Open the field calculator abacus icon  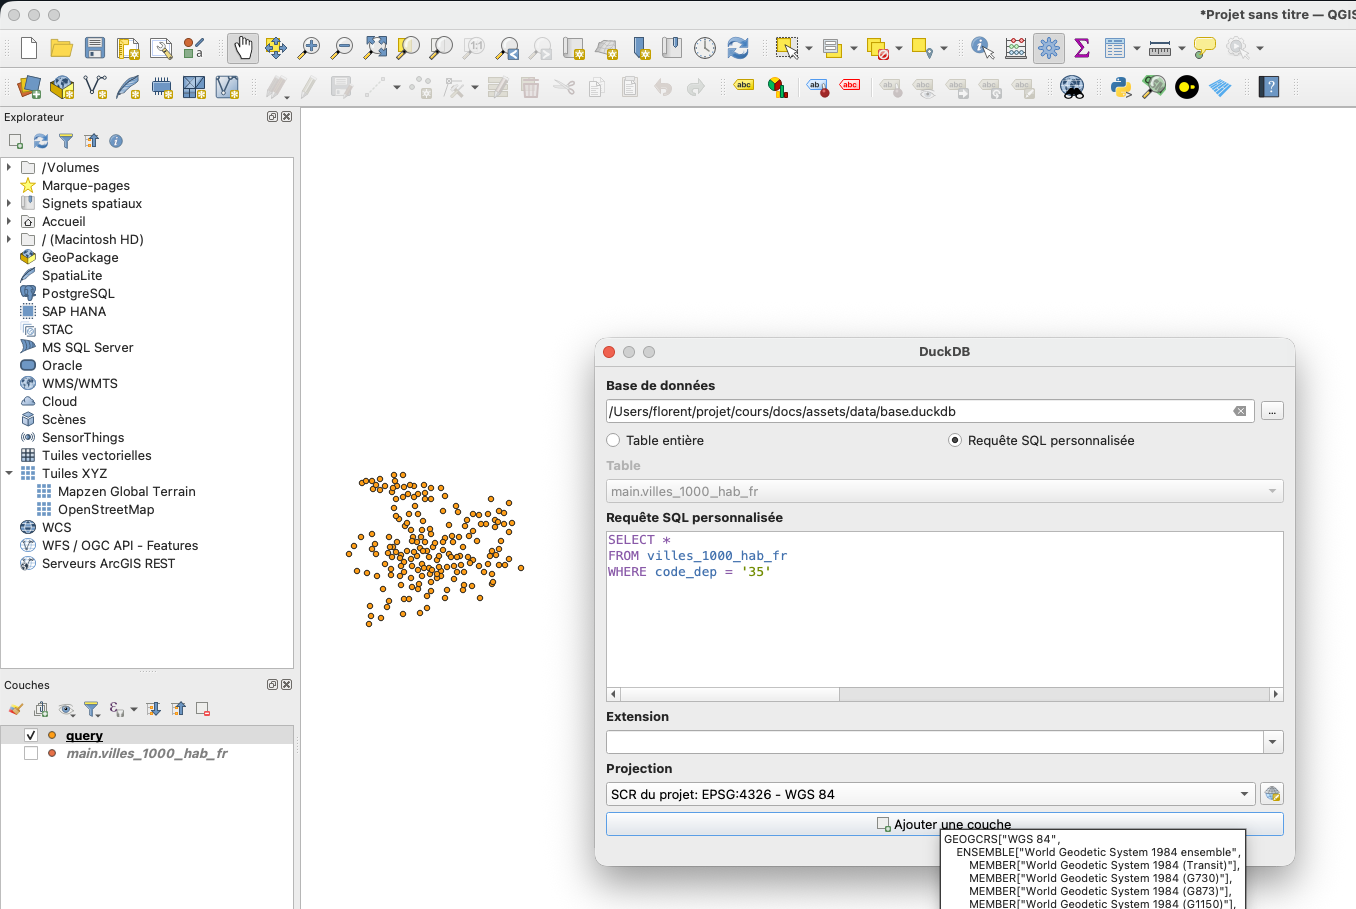[1016, 48]
